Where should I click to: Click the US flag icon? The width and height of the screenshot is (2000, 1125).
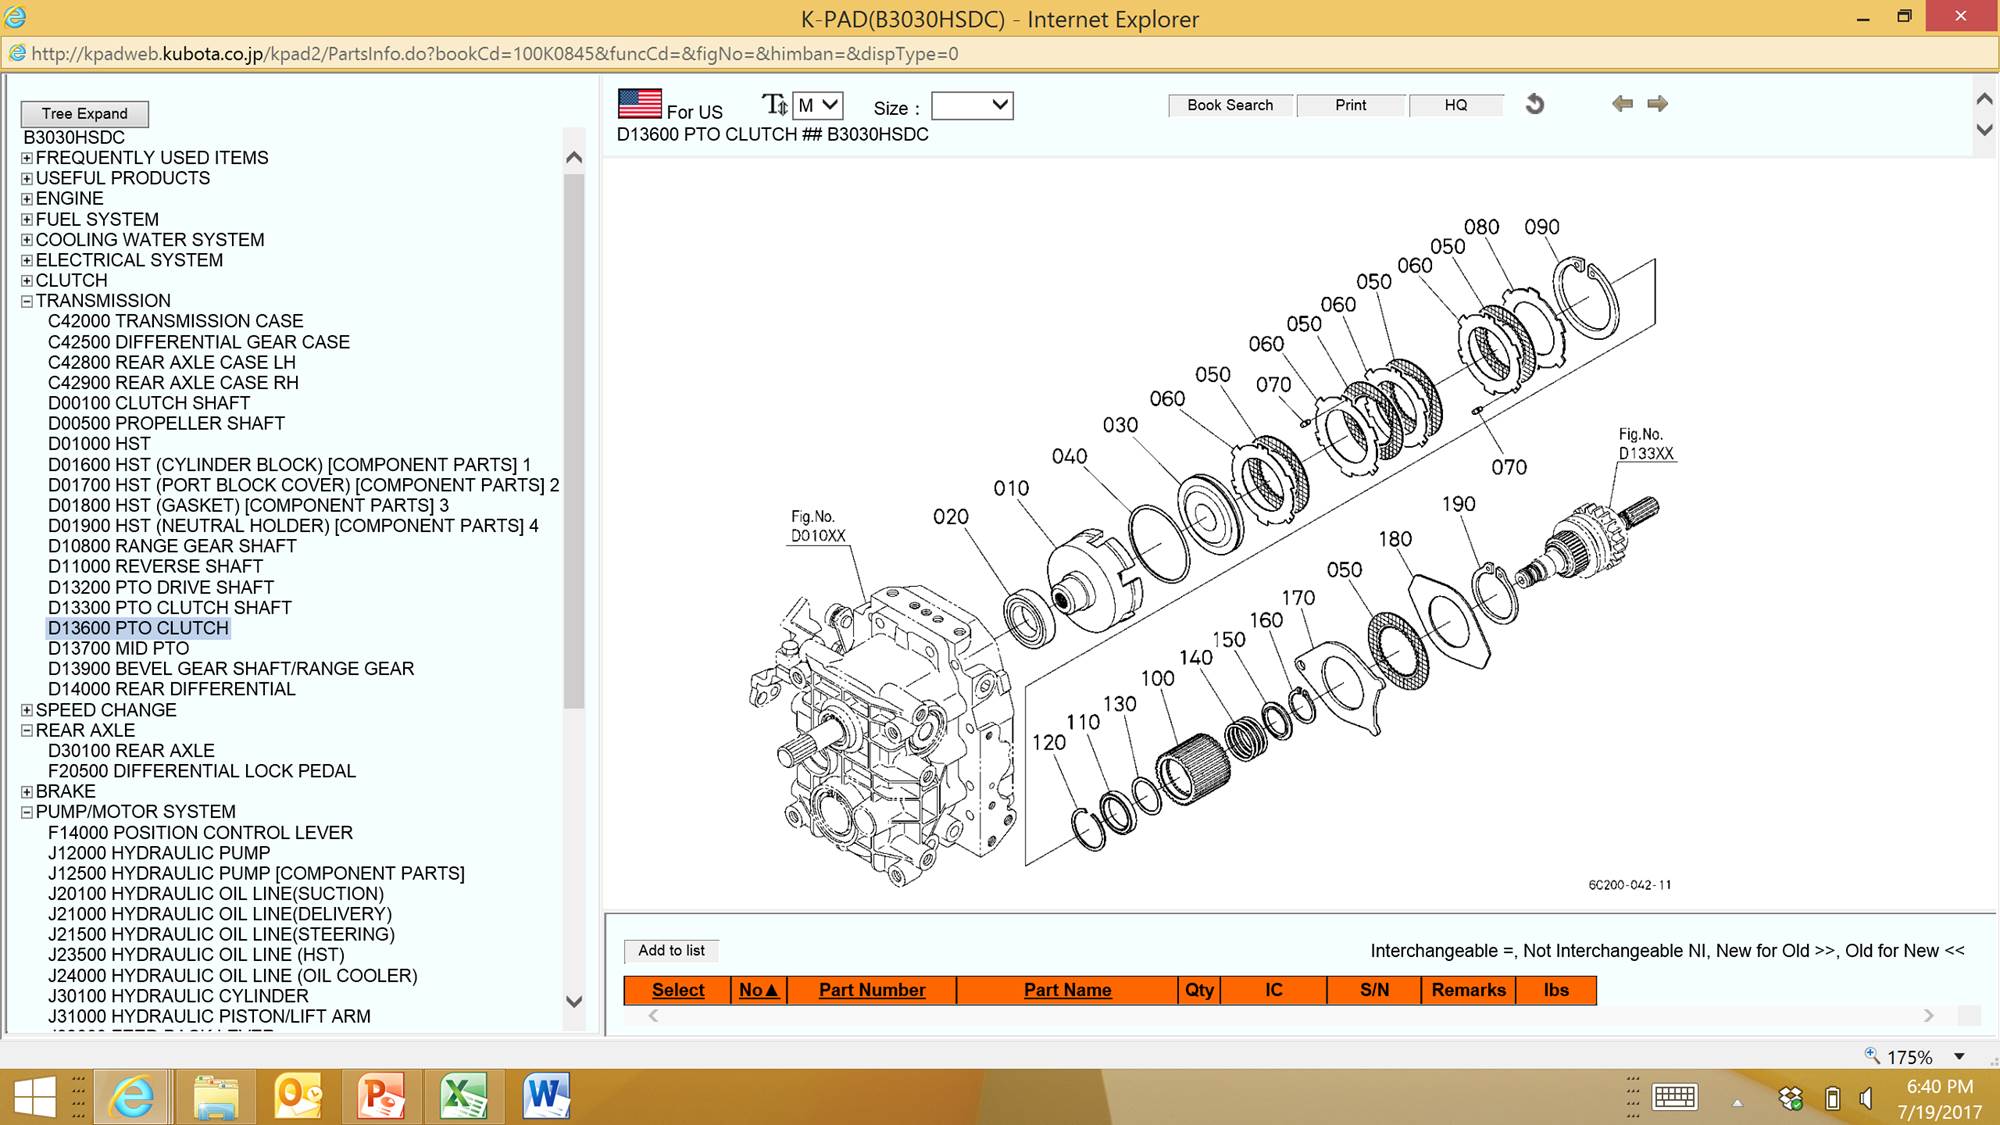(x=640, y=104)
